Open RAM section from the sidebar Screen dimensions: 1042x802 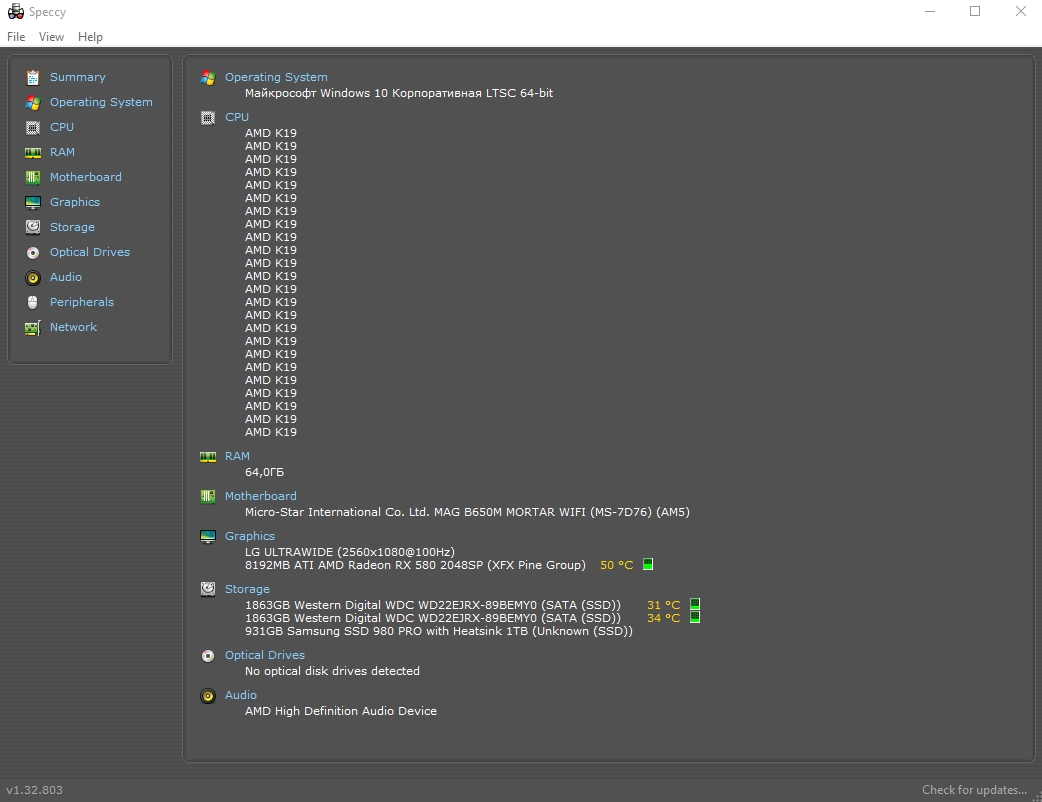click(62, 152)
